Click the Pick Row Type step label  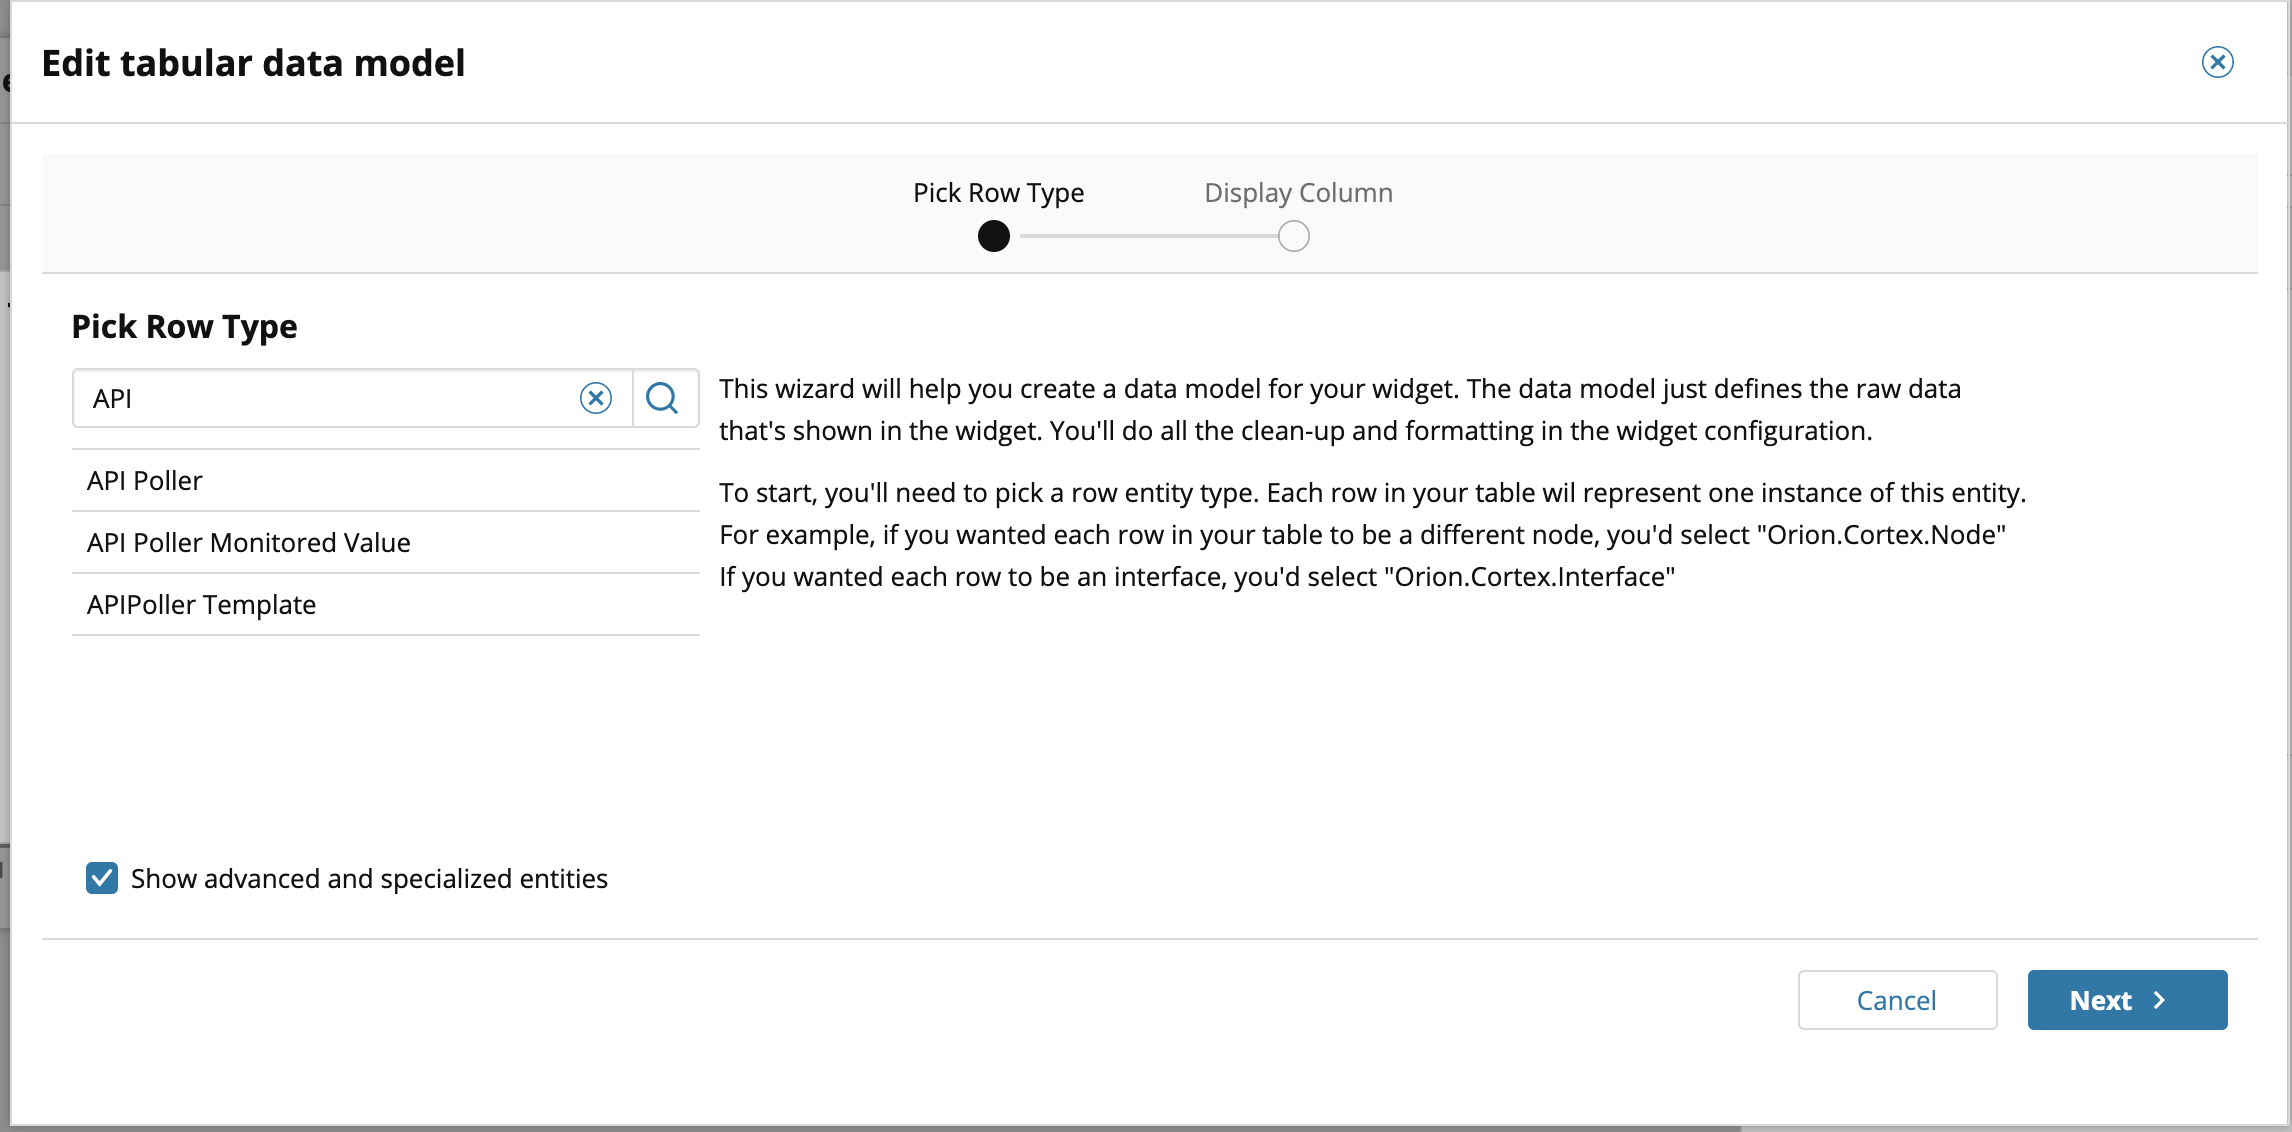[998, 192]
